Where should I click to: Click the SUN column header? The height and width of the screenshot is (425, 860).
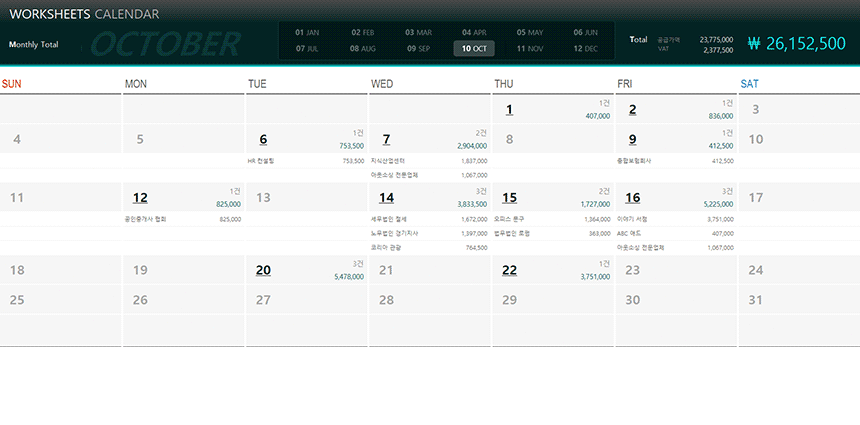click(12, 84)
